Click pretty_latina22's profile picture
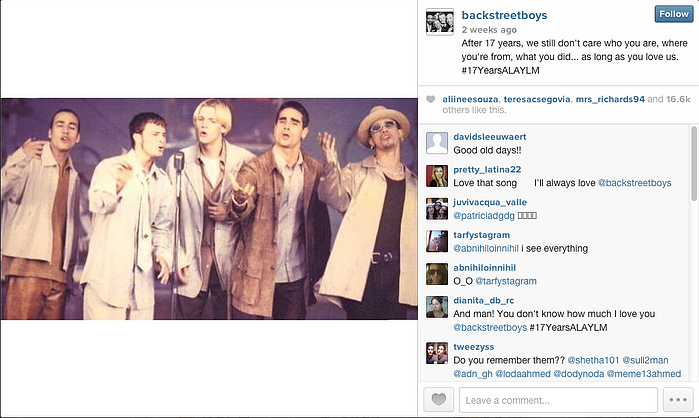 [437, 176]
